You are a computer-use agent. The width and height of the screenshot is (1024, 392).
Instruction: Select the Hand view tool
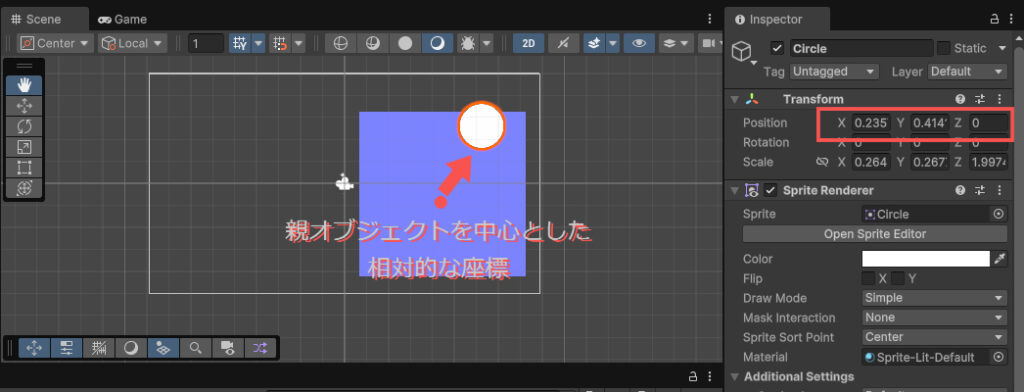tap(24, 85)
